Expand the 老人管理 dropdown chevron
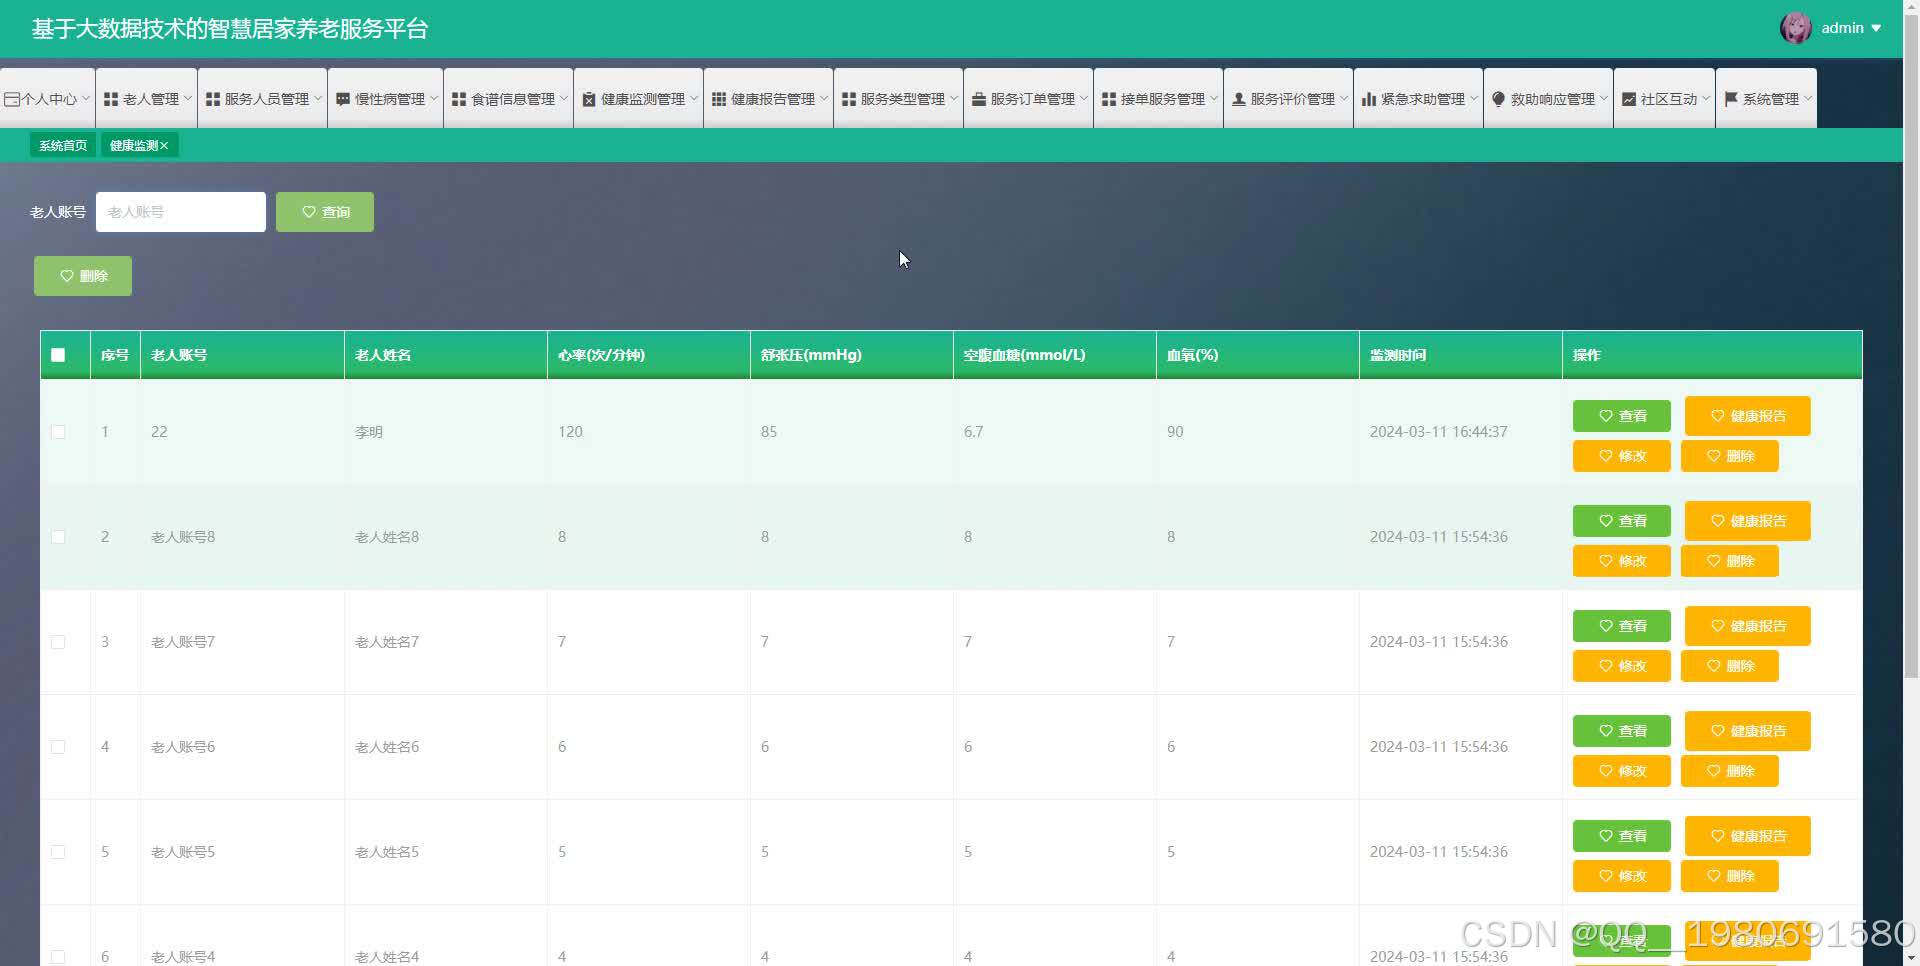 [x=188, y=98]
